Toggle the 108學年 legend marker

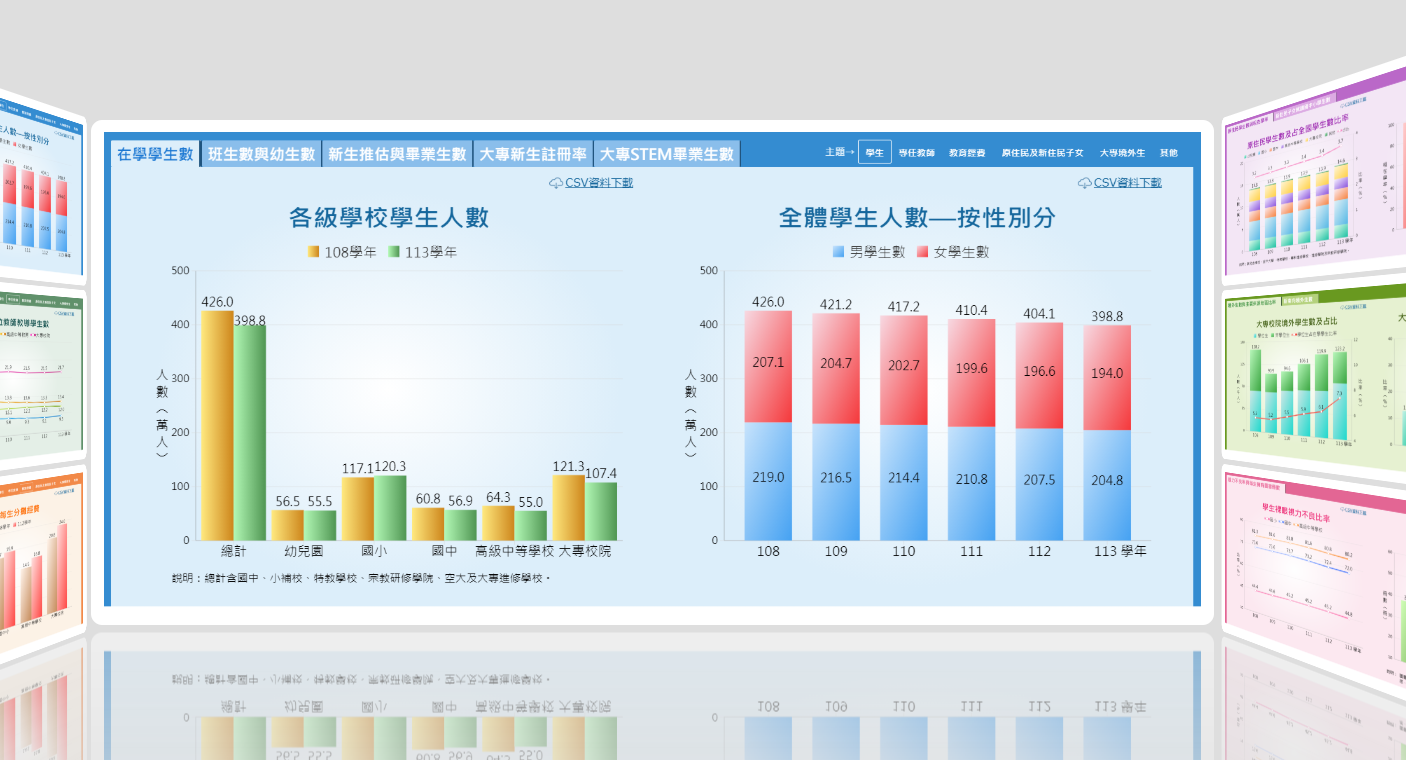(313, 253)
